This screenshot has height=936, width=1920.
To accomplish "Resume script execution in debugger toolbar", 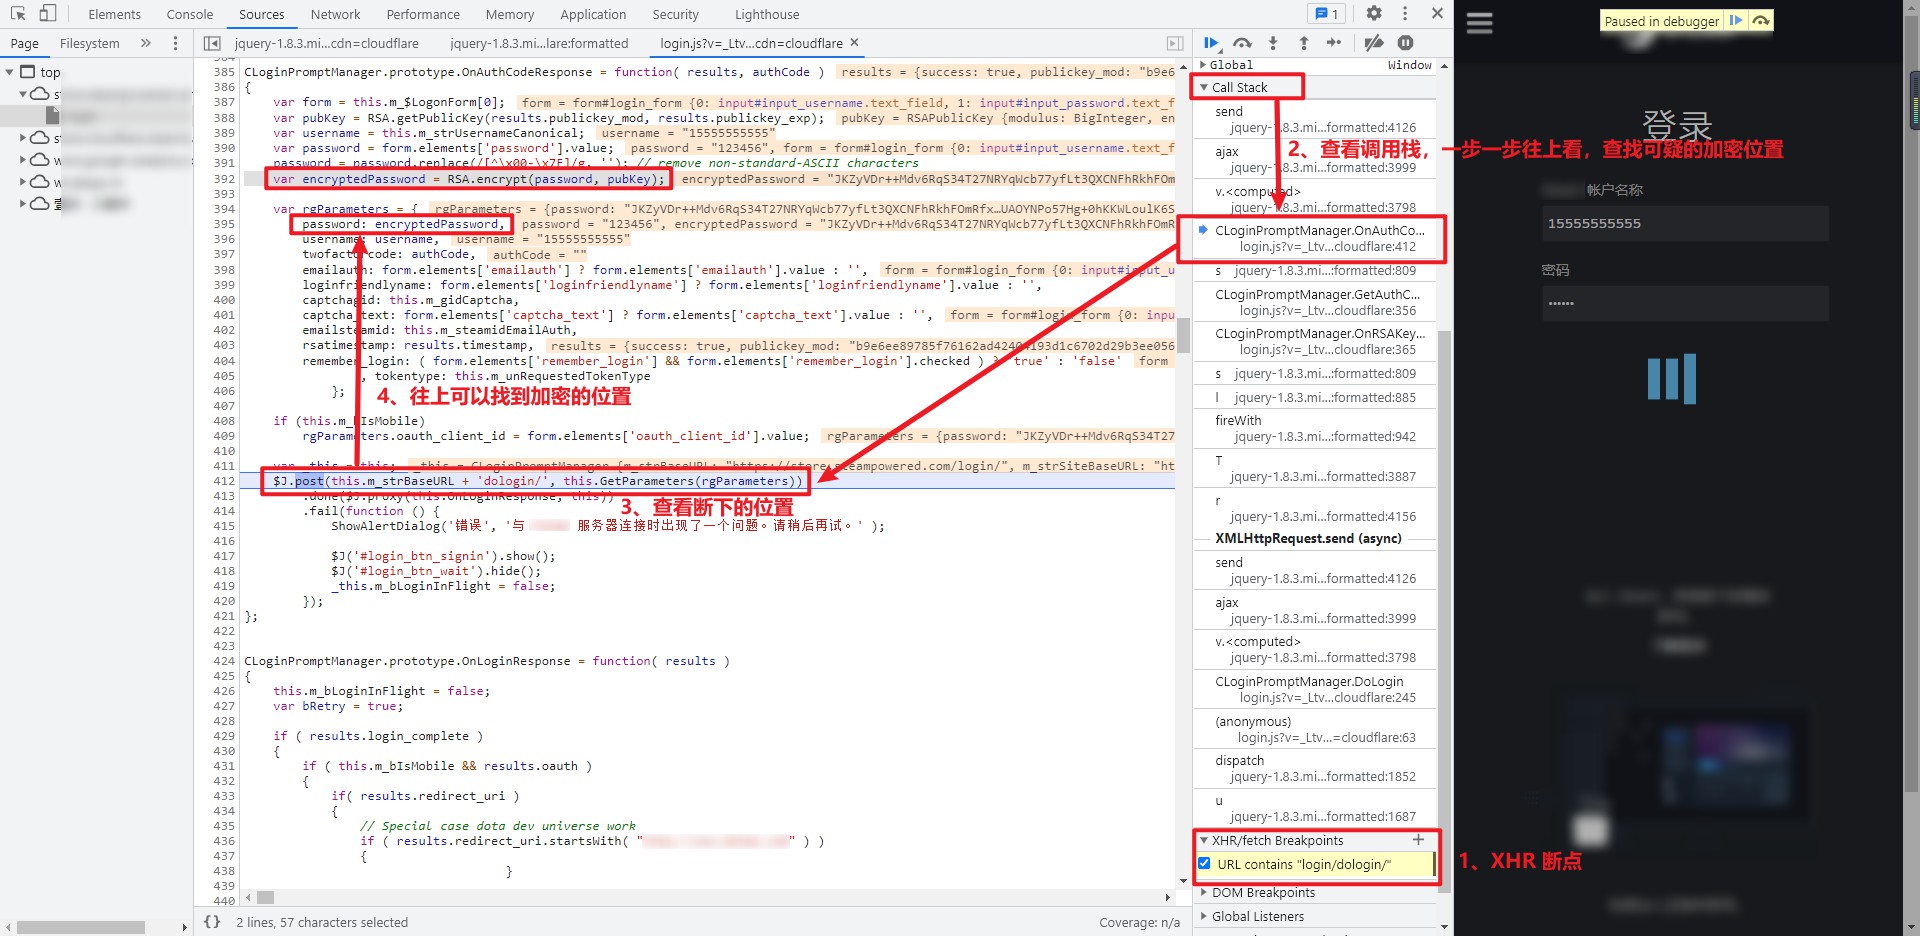I will pyautogui.click(x=1211, y=43).
